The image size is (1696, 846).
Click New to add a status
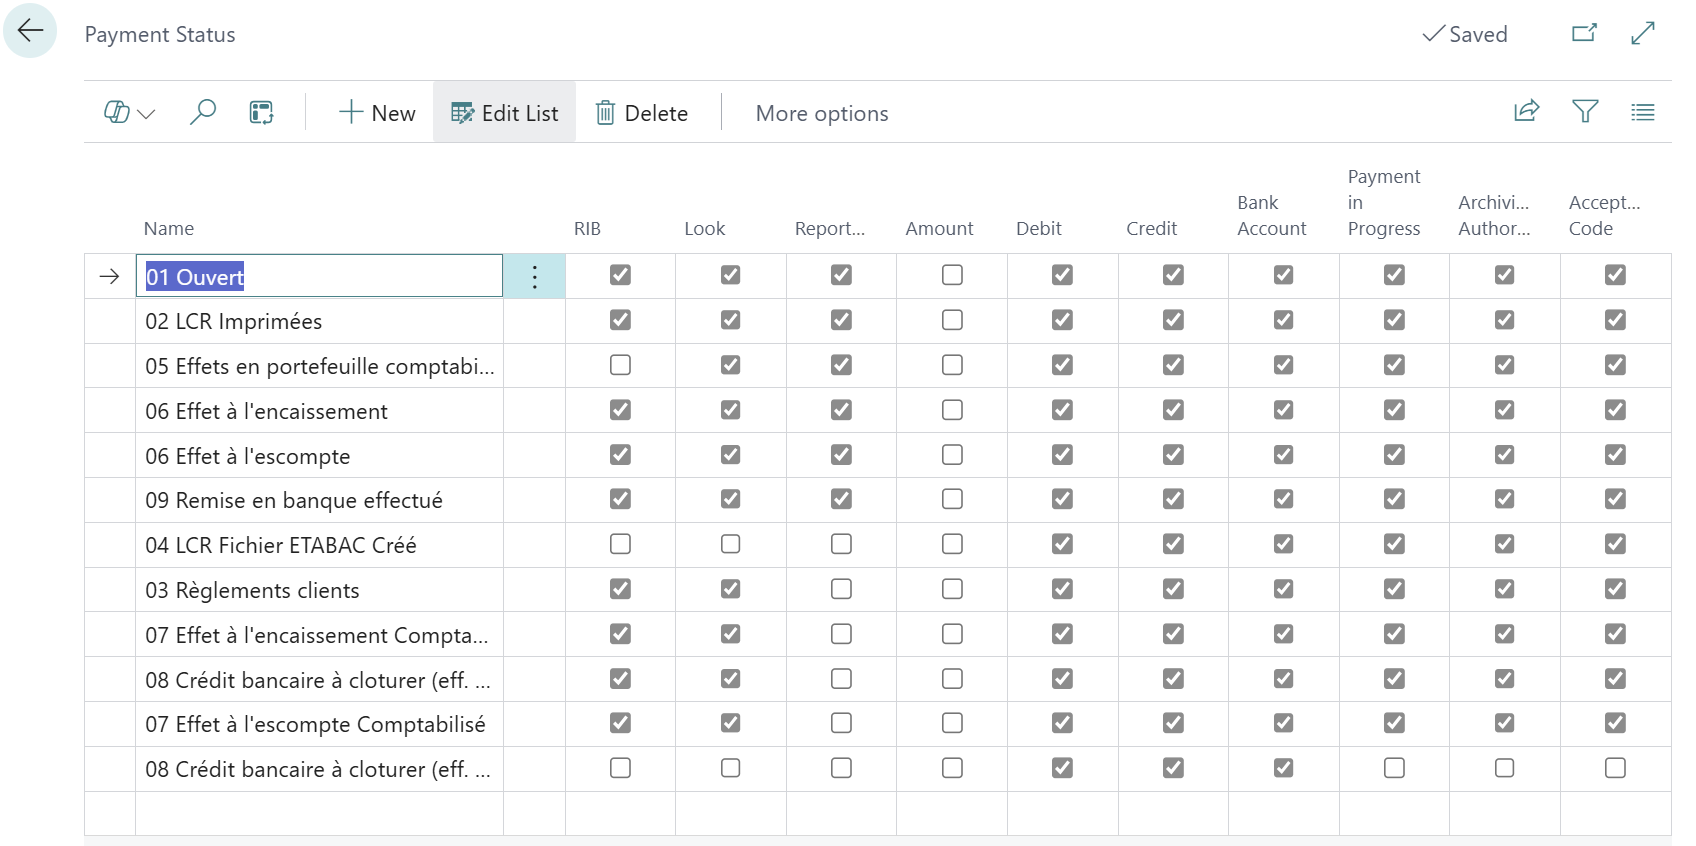click(377, 113)
